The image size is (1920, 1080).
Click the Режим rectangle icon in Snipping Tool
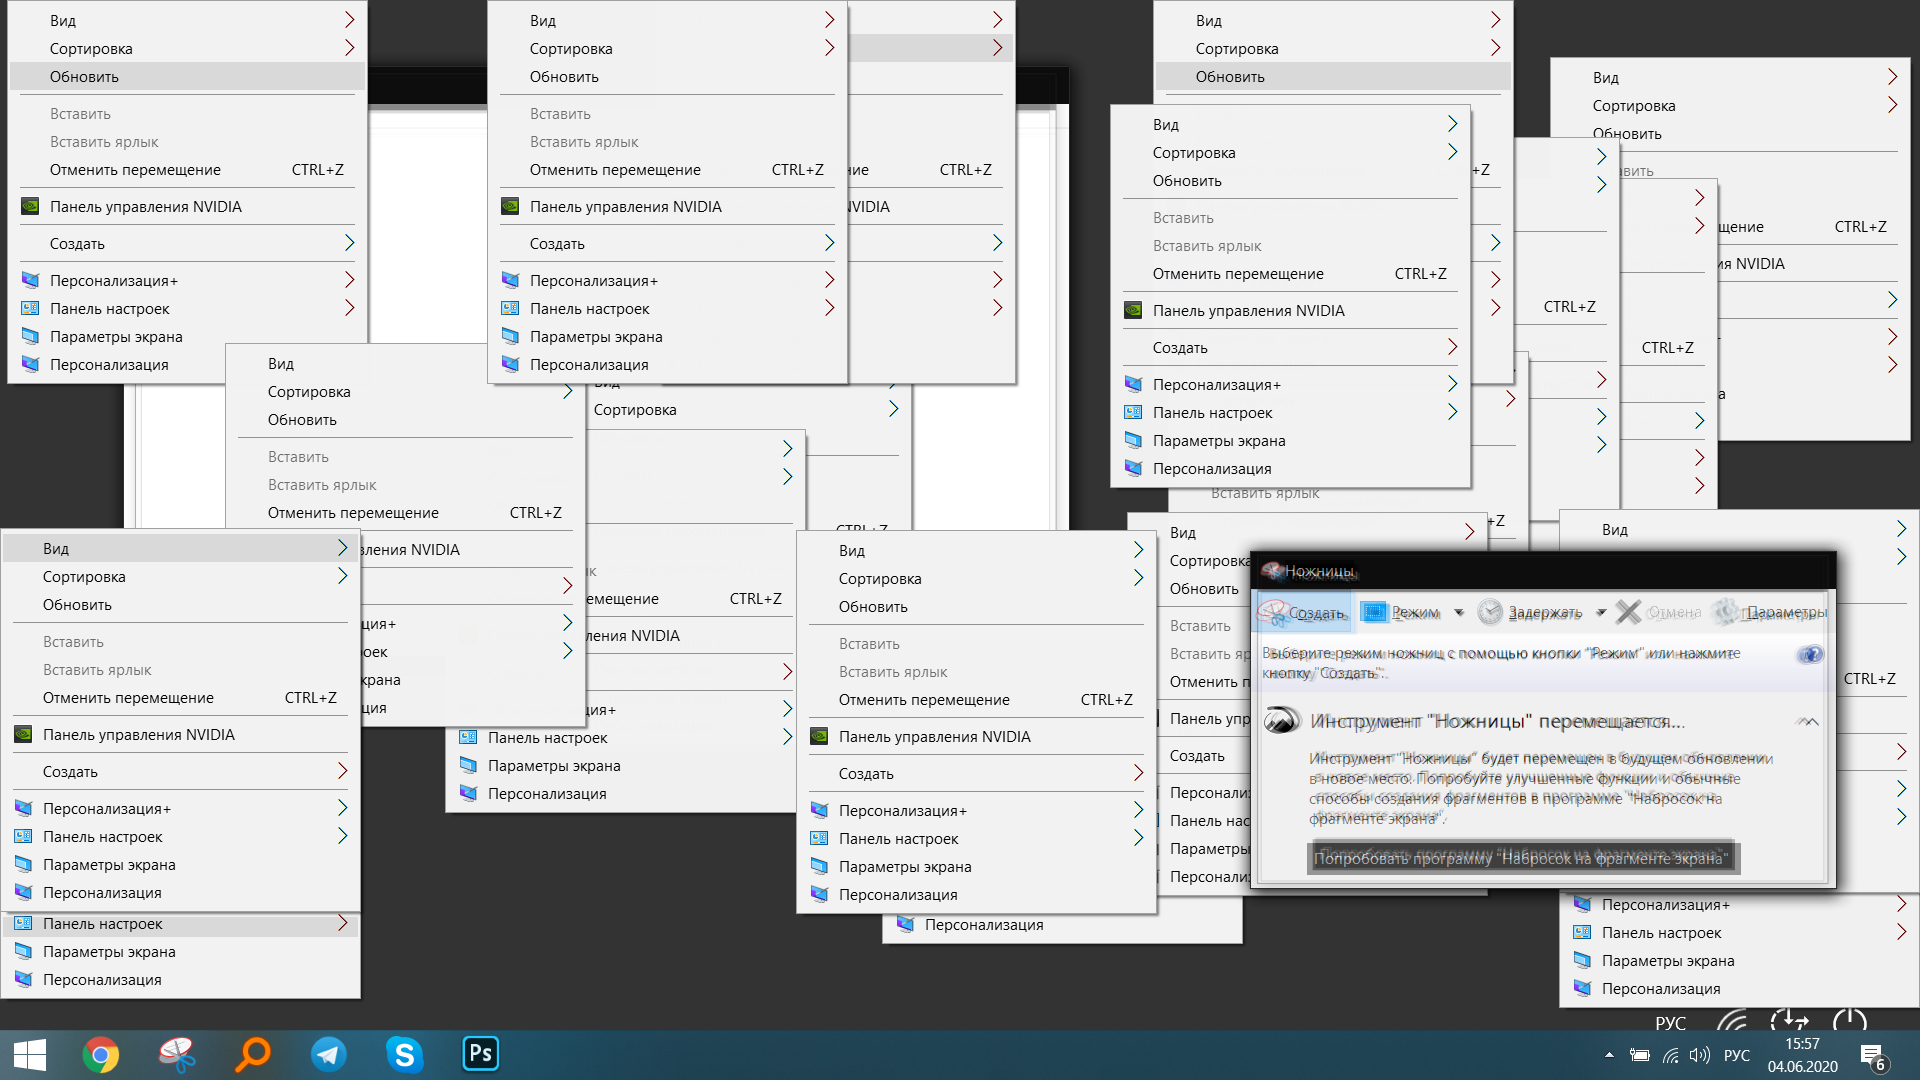tap(1375, 612)
